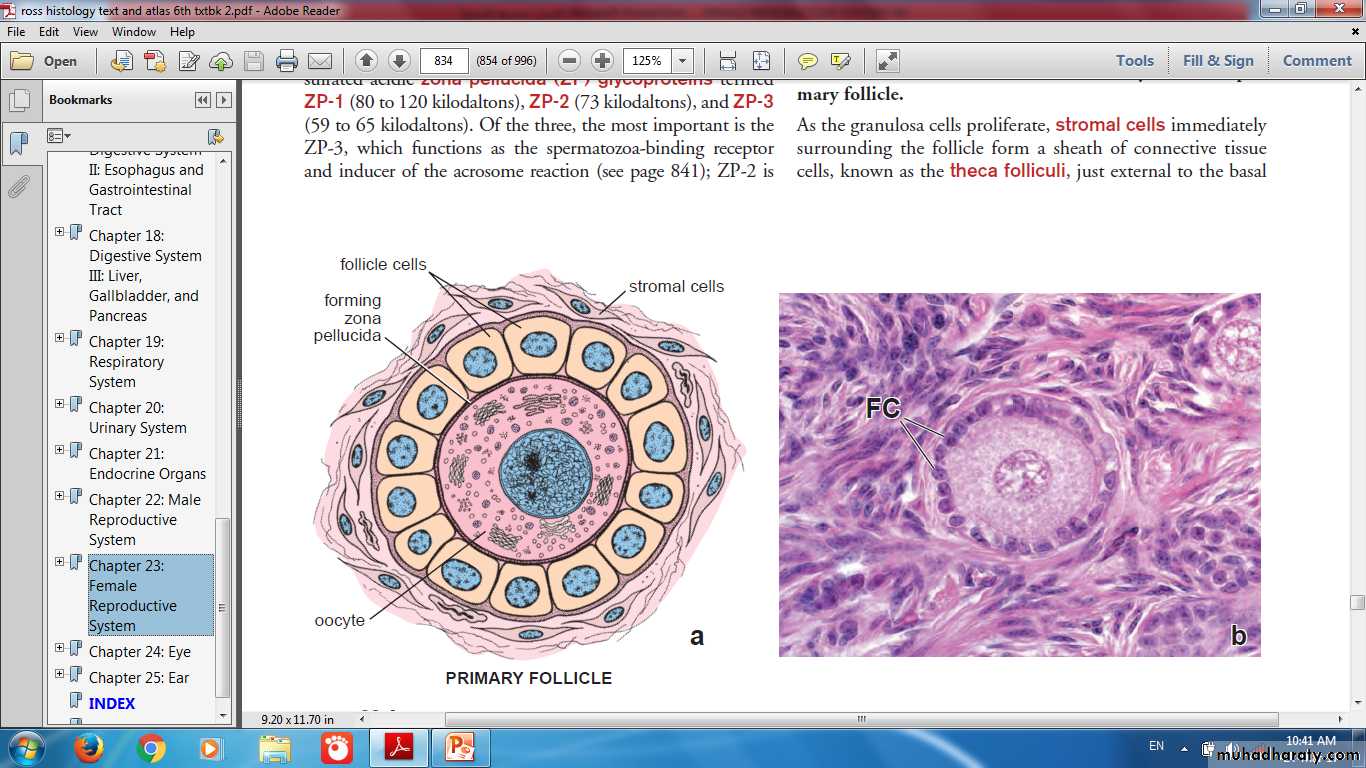Click the email envelope toolbar icon
1366x768 pixels.
[320, 61]
